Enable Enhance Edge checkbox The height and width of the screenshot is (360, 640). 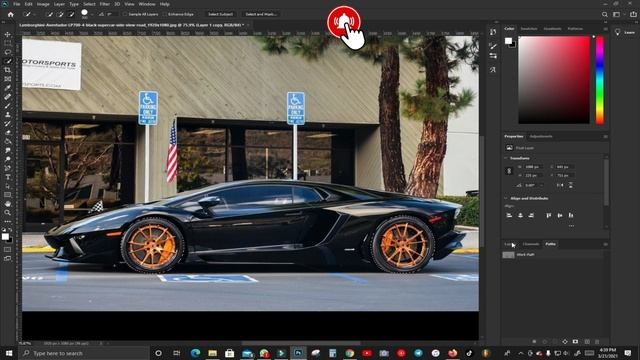click(165, 14)
